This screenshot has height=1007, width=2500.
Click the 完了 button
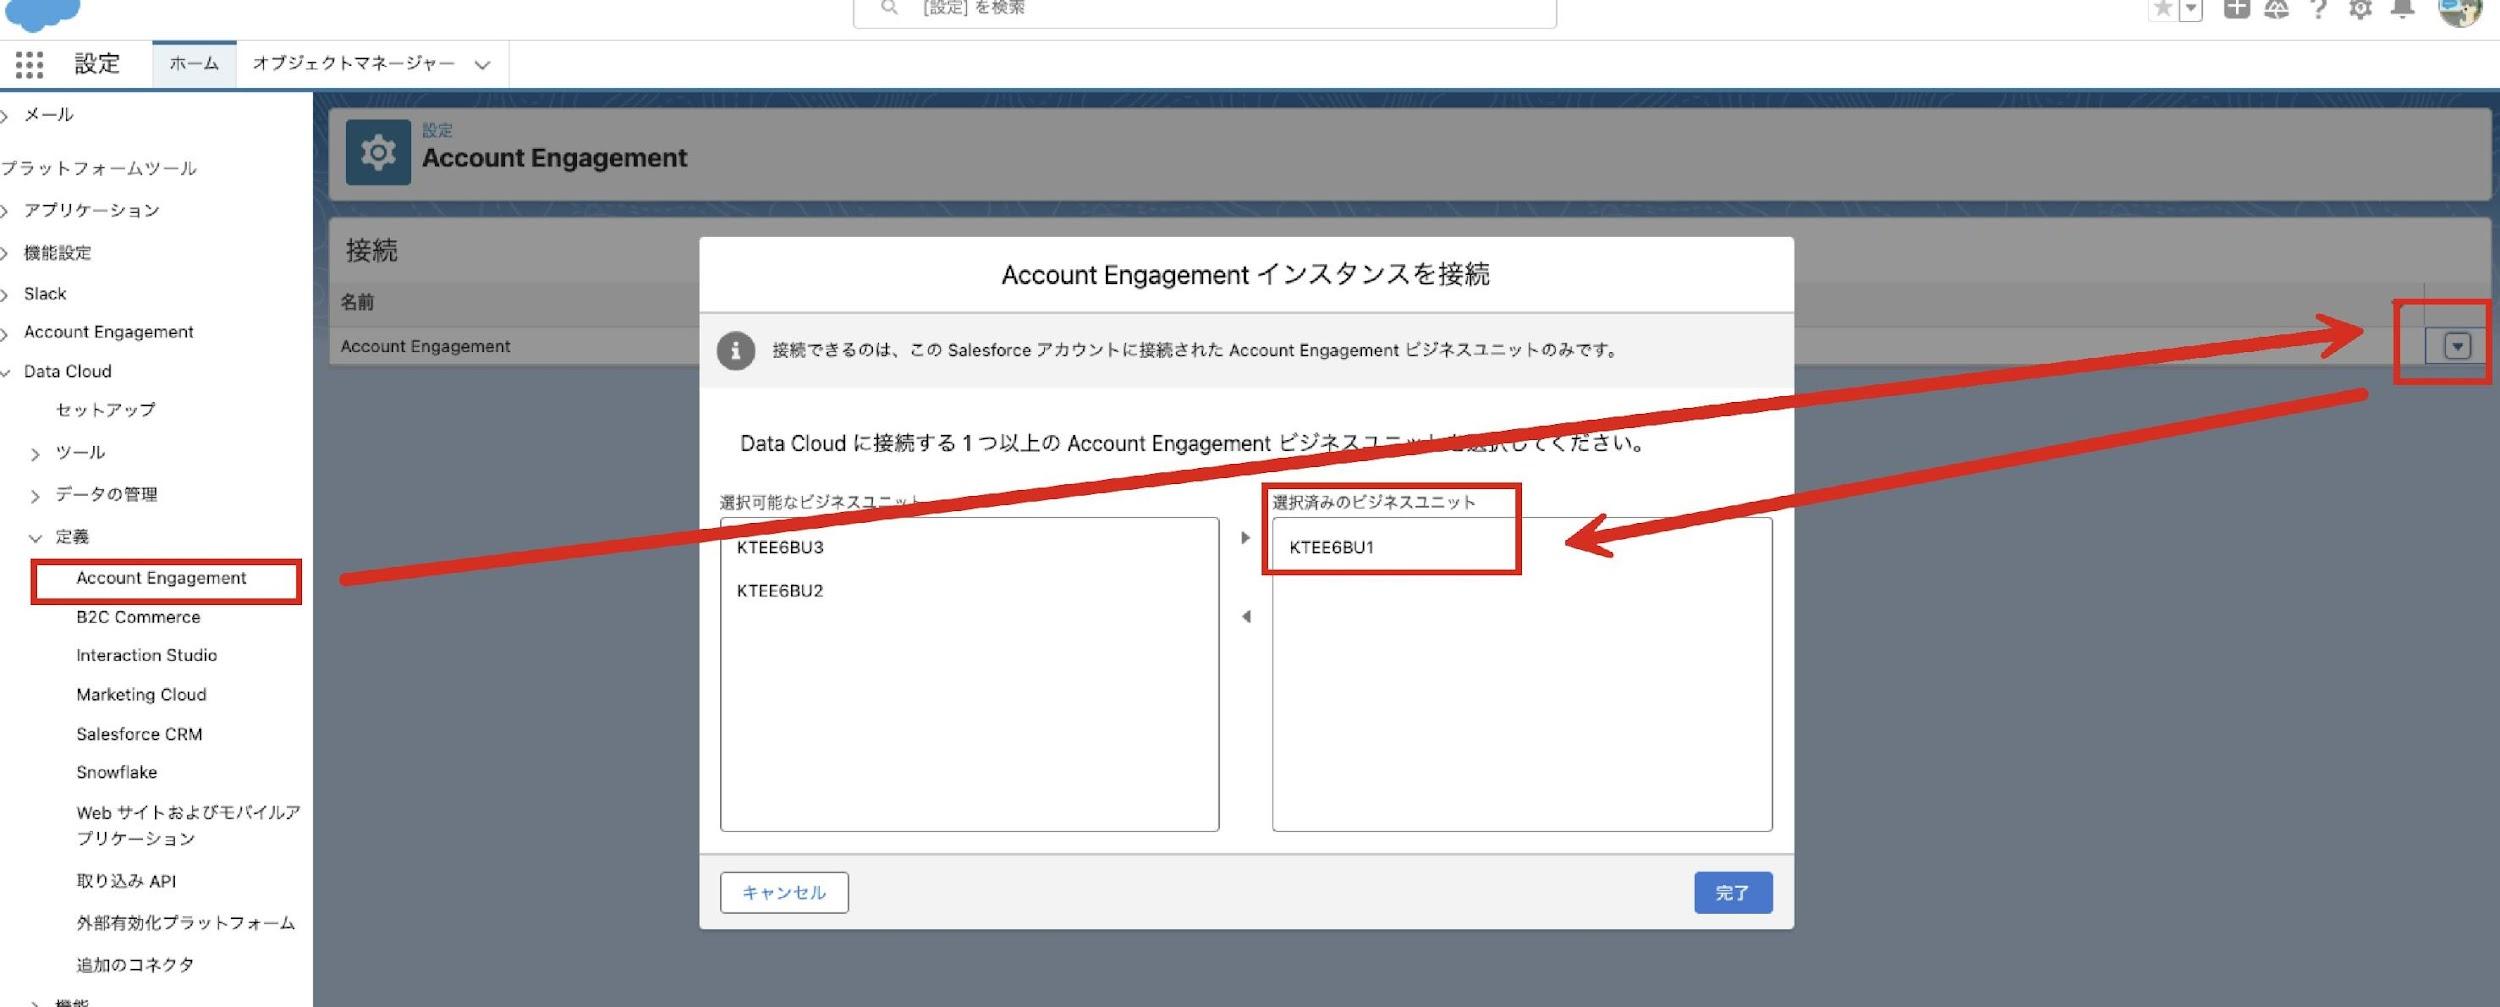click(1733, 892)
